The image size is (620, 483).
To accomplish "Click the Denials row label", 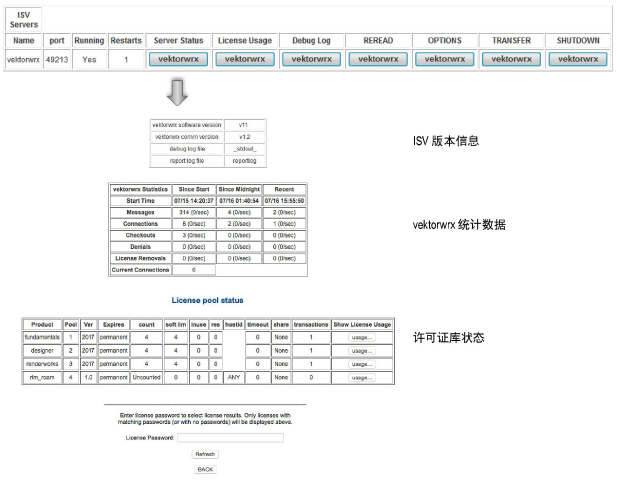I will (140, 247).
